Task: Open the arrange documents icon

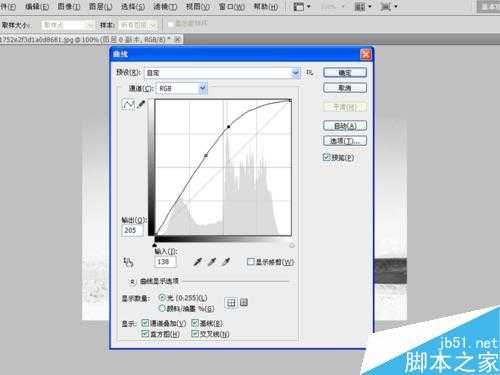Action: pos(360,6)
